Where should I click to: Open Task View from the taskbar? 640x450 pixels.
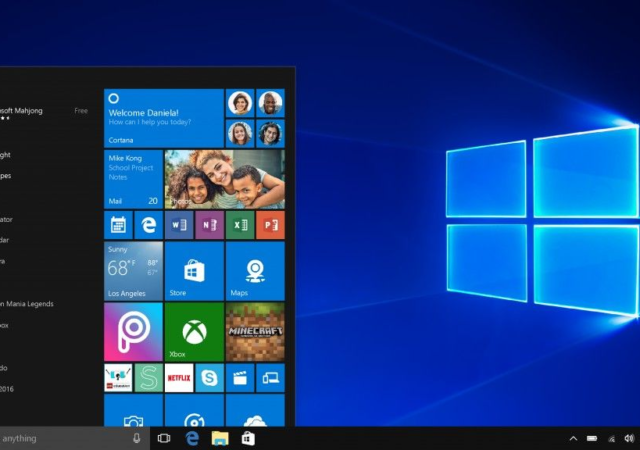click(x=164, y=438)
